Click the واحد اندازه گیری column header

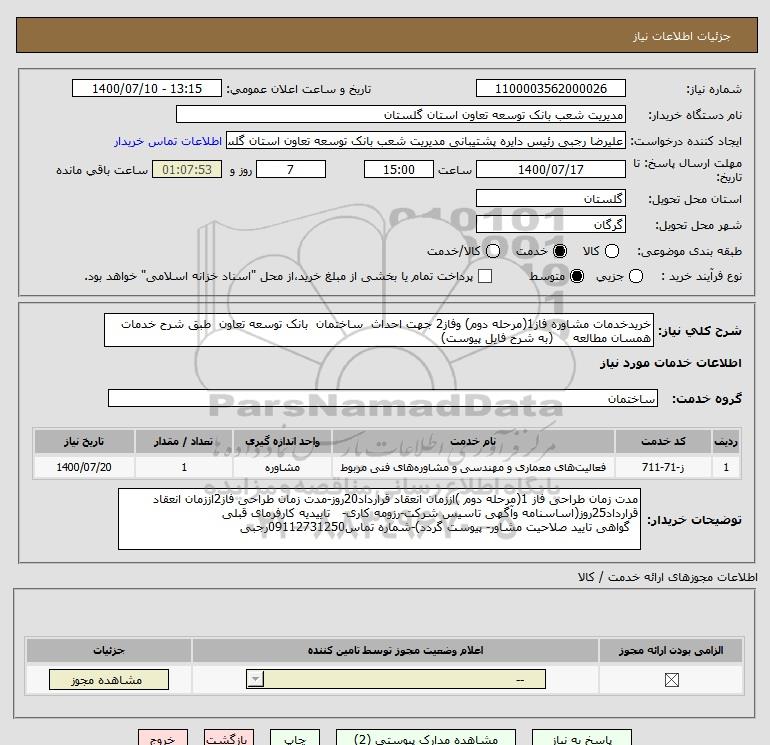[x=282, y=441]
